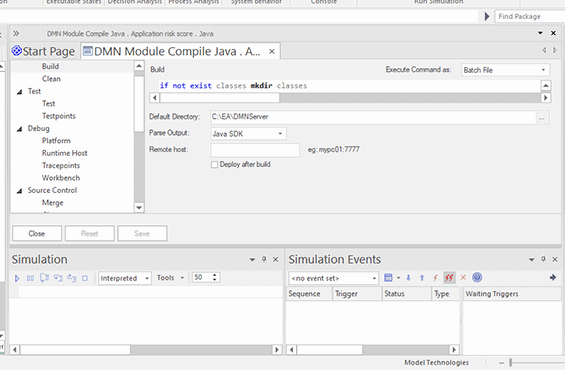Screen dimensions: 565x370
Task: Click the DMN Module tab window icon
Action: [x=88, y=51]
